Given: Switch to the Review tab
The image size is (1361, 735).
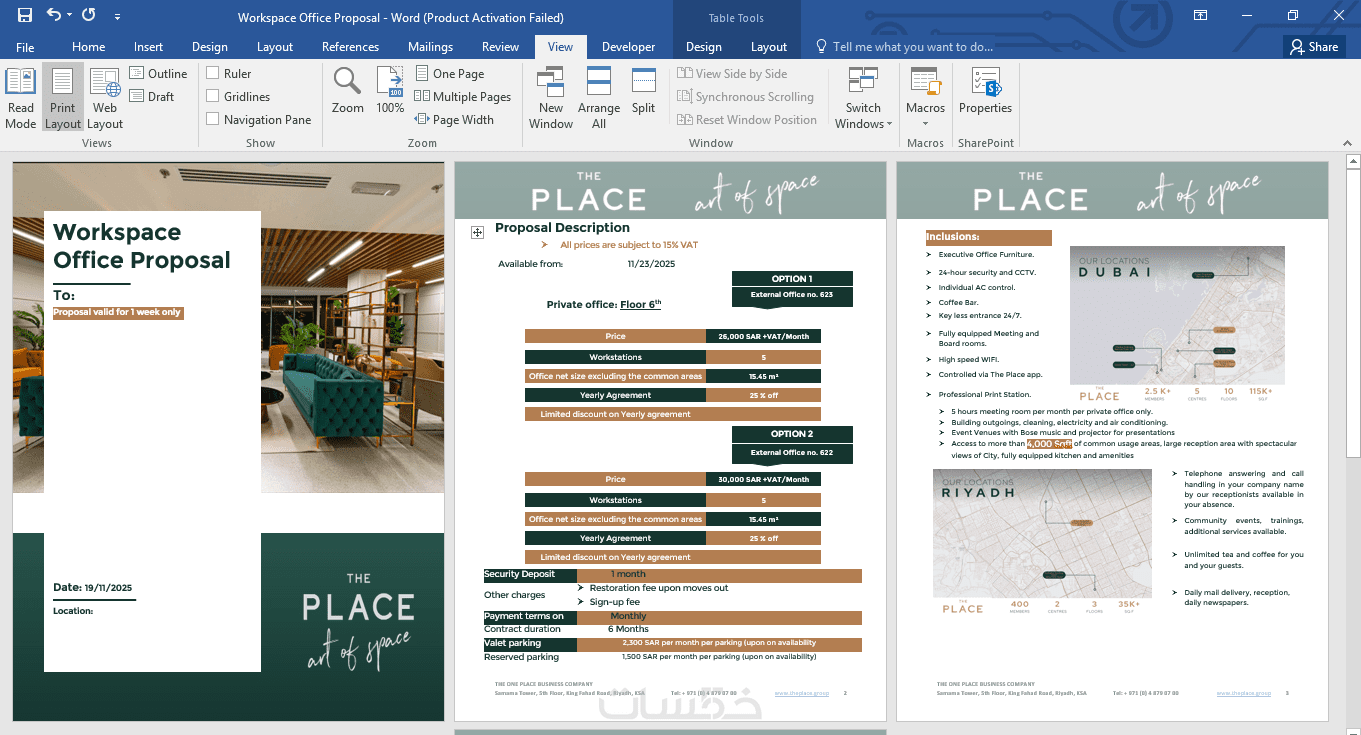Looking at the screenshot, I should (x=500, y=46).
